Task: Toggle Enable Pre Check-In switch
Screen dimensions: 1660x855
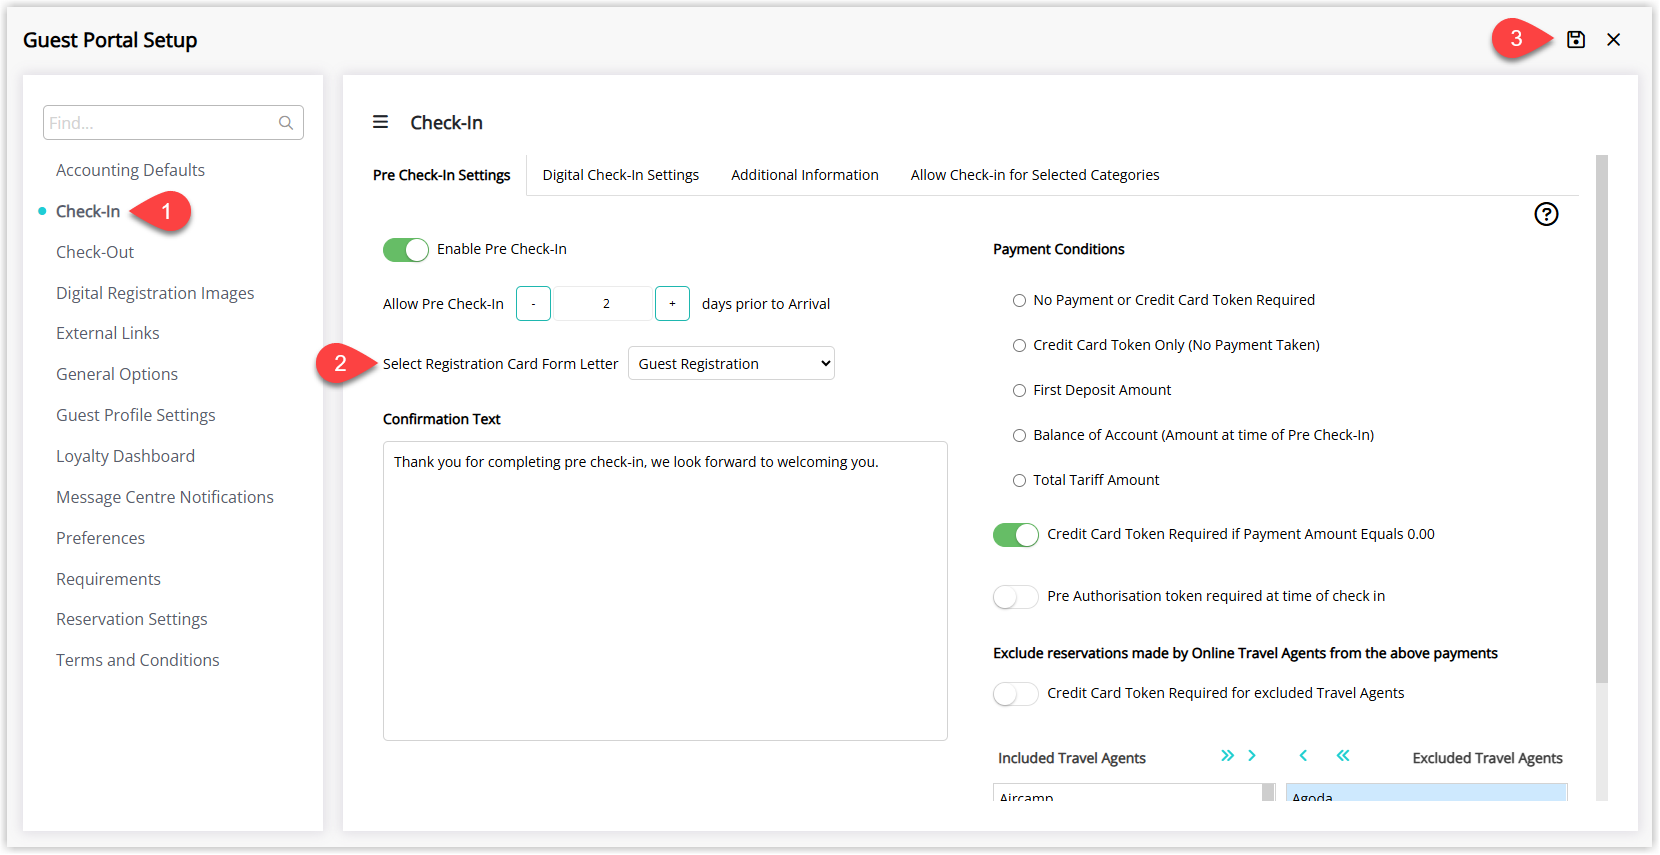Action: (406, 250)
